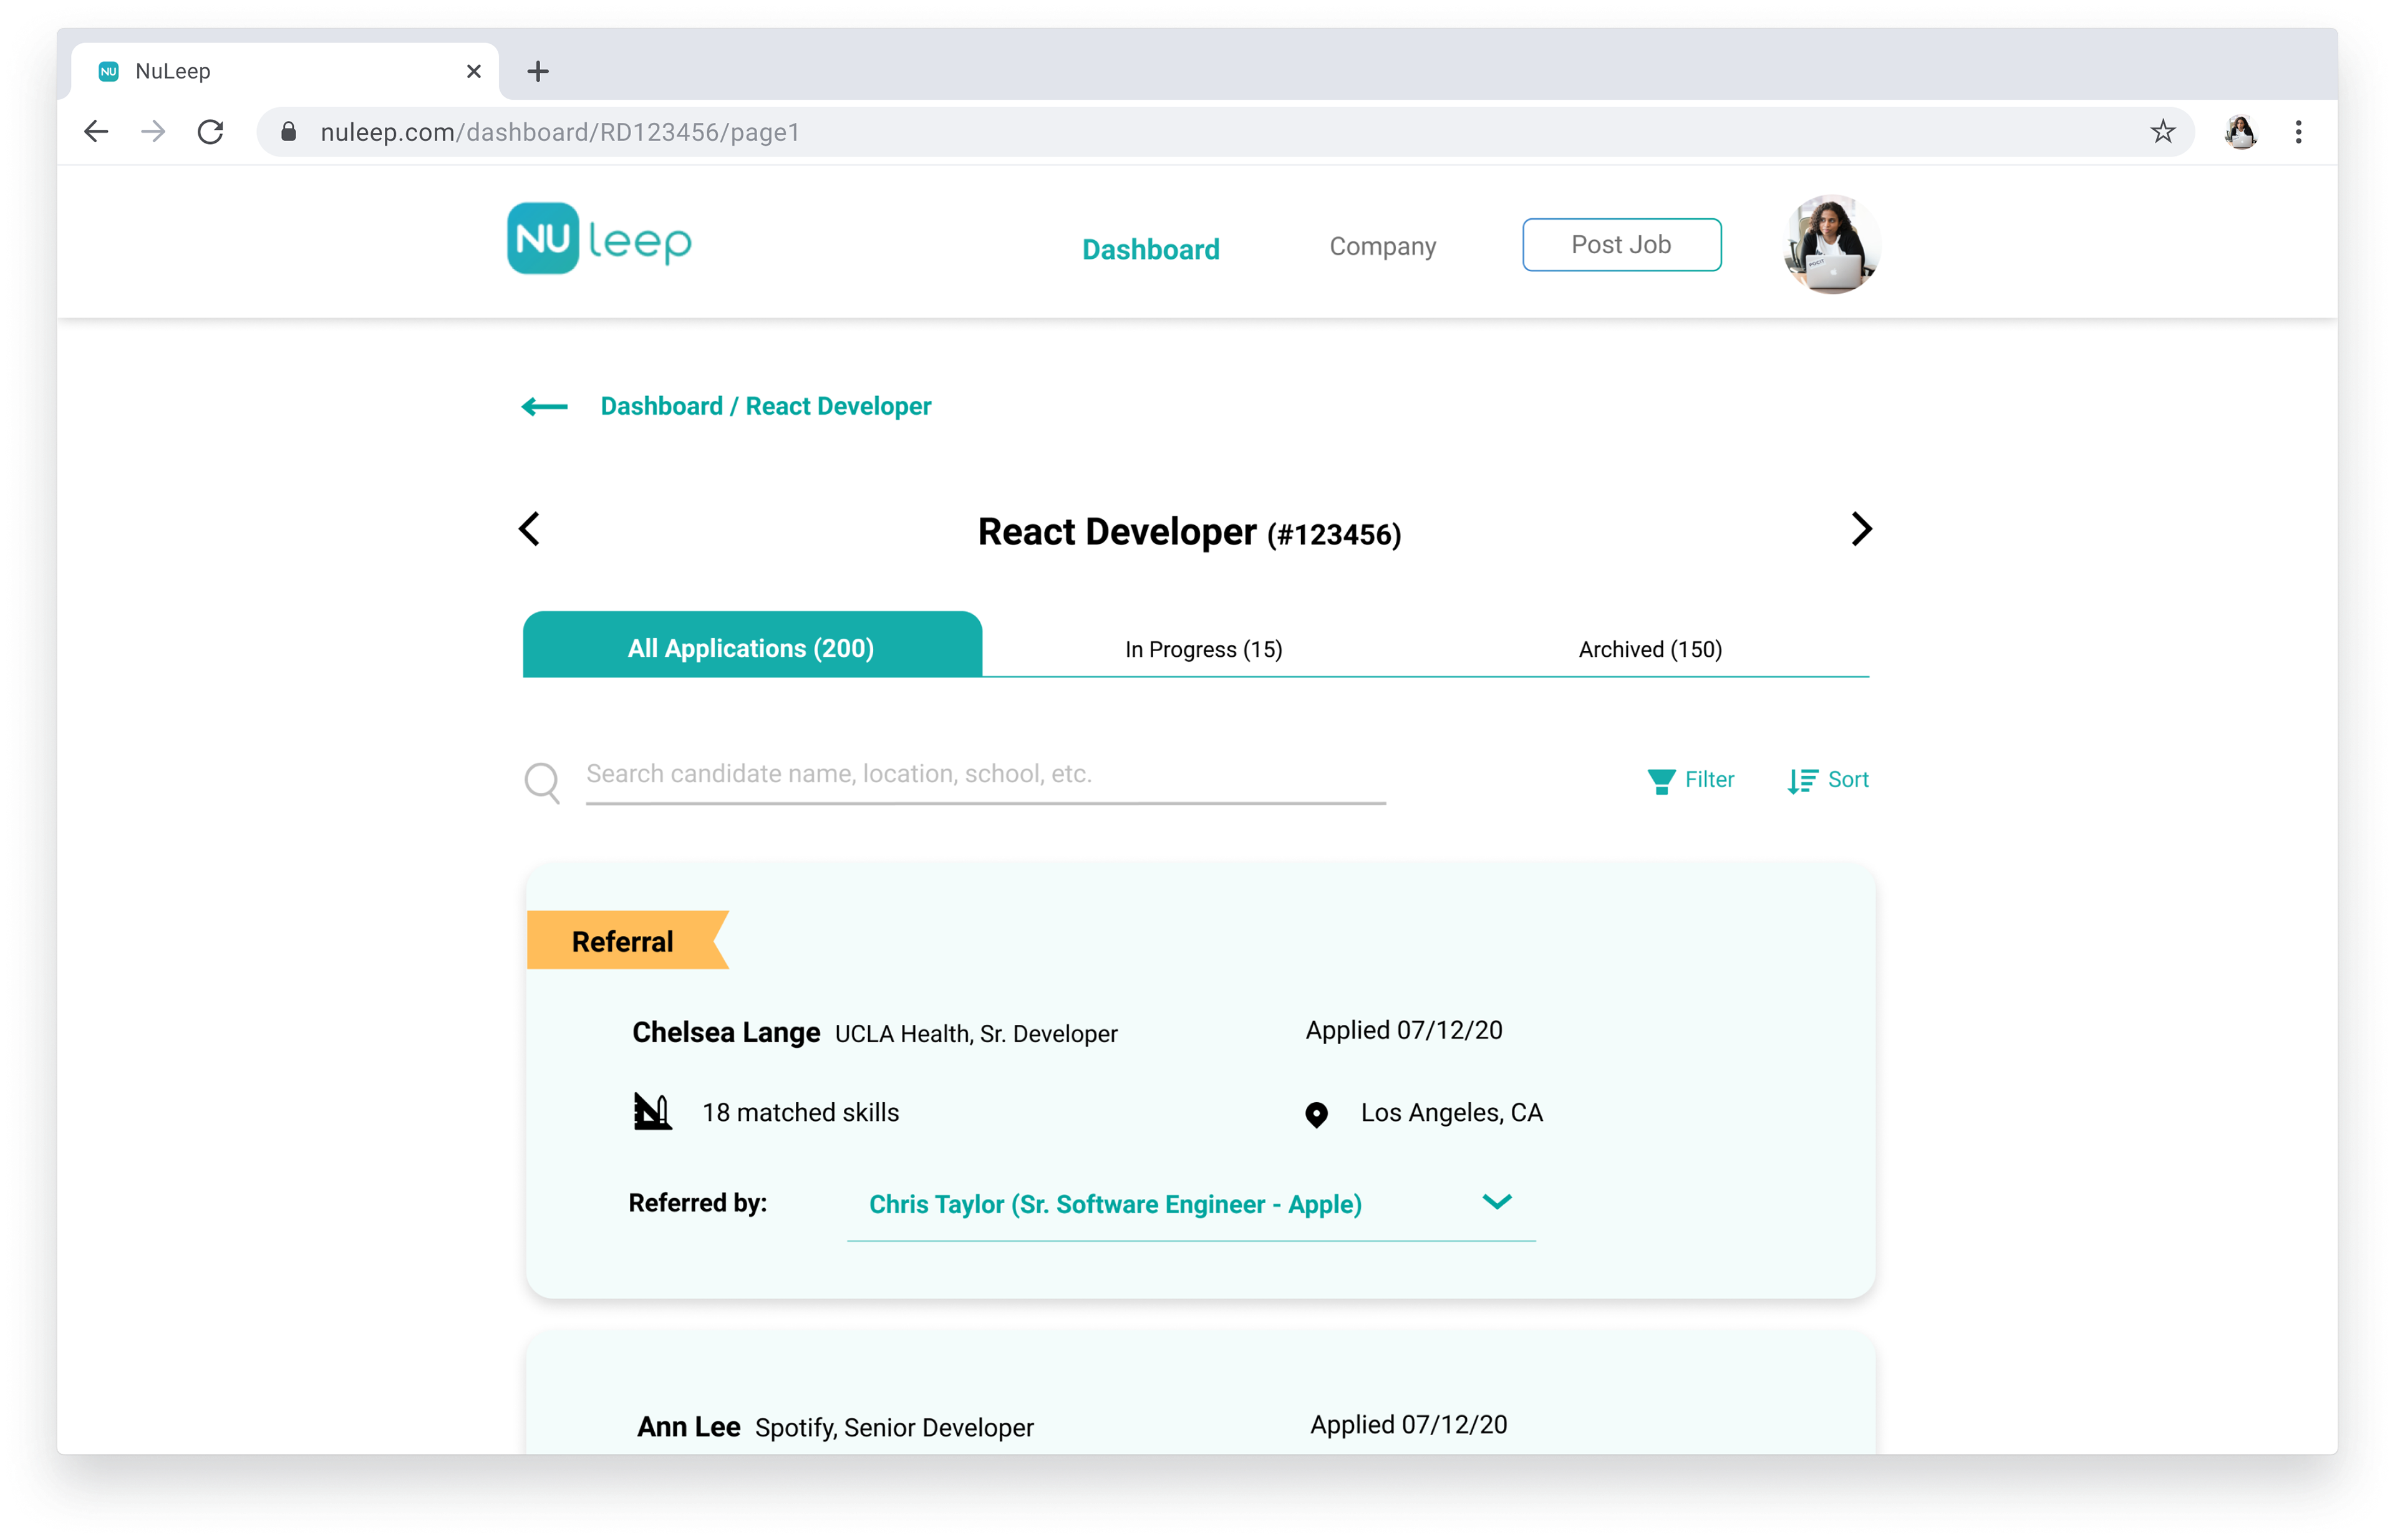
Task: Click React Developer (#123456) heading
Action: tap(1189, 533)
